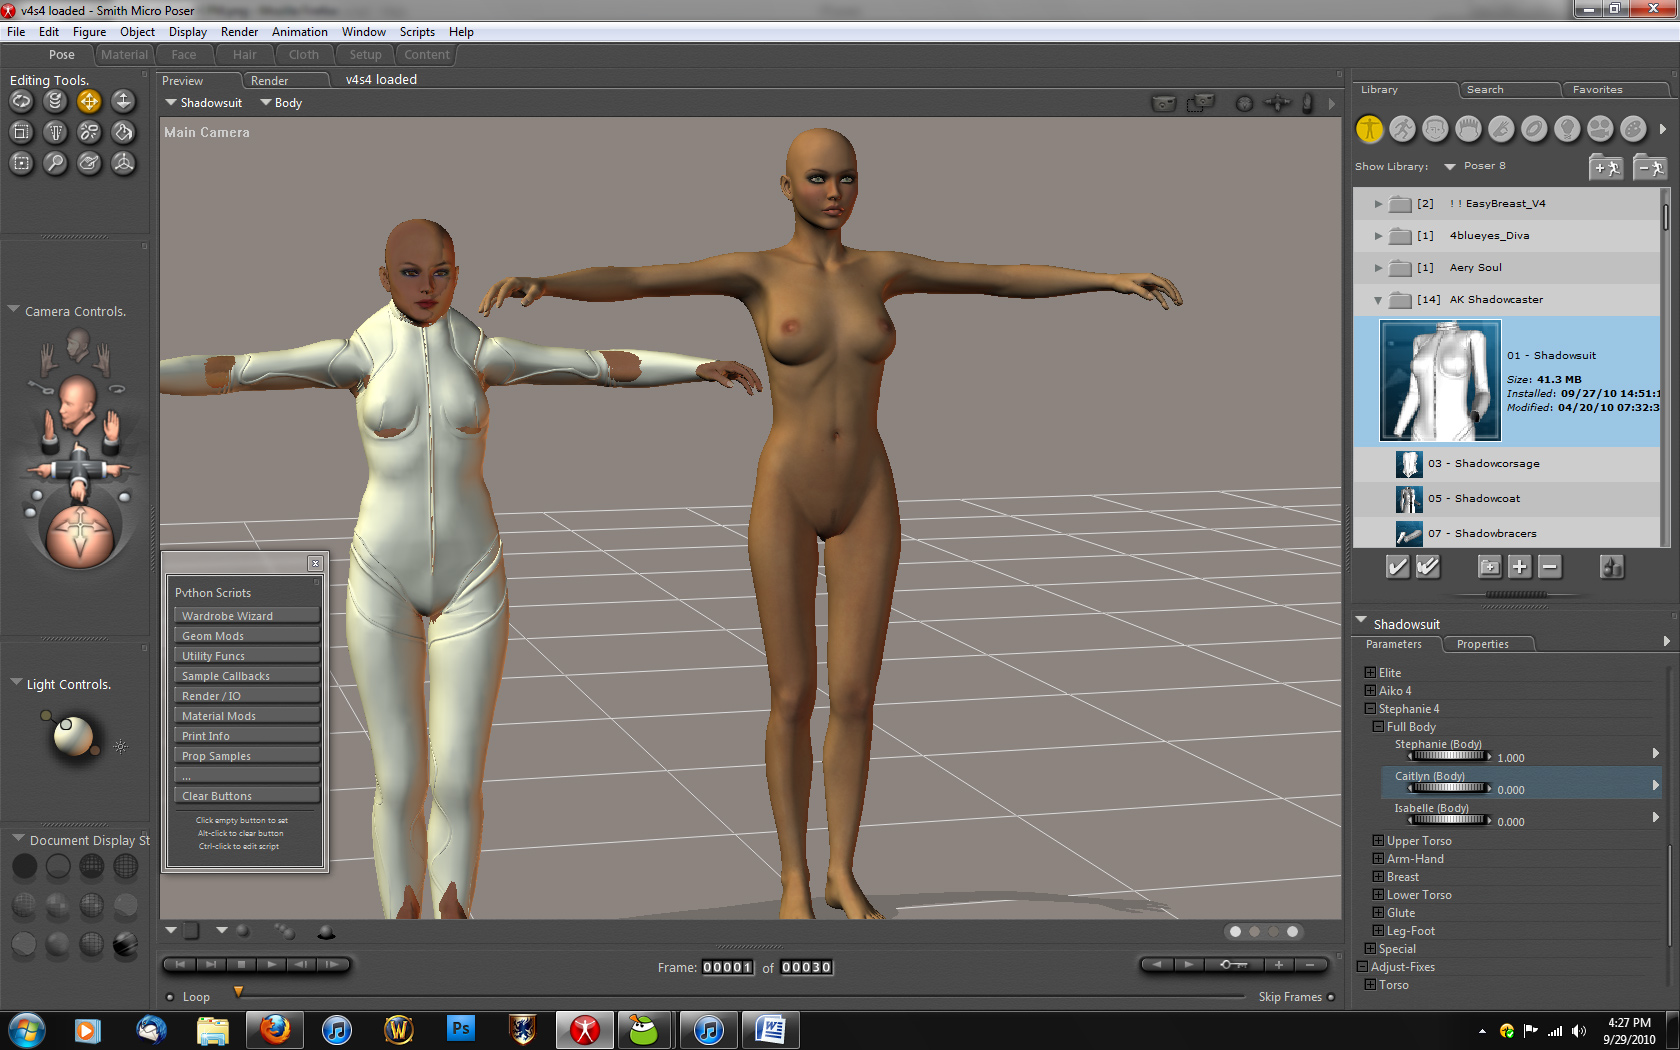Image resolution: width=1680 pixels, height=1050 pixels.
Task: Collapse the Stephanie 4 parameter group
Action: 1370,709
